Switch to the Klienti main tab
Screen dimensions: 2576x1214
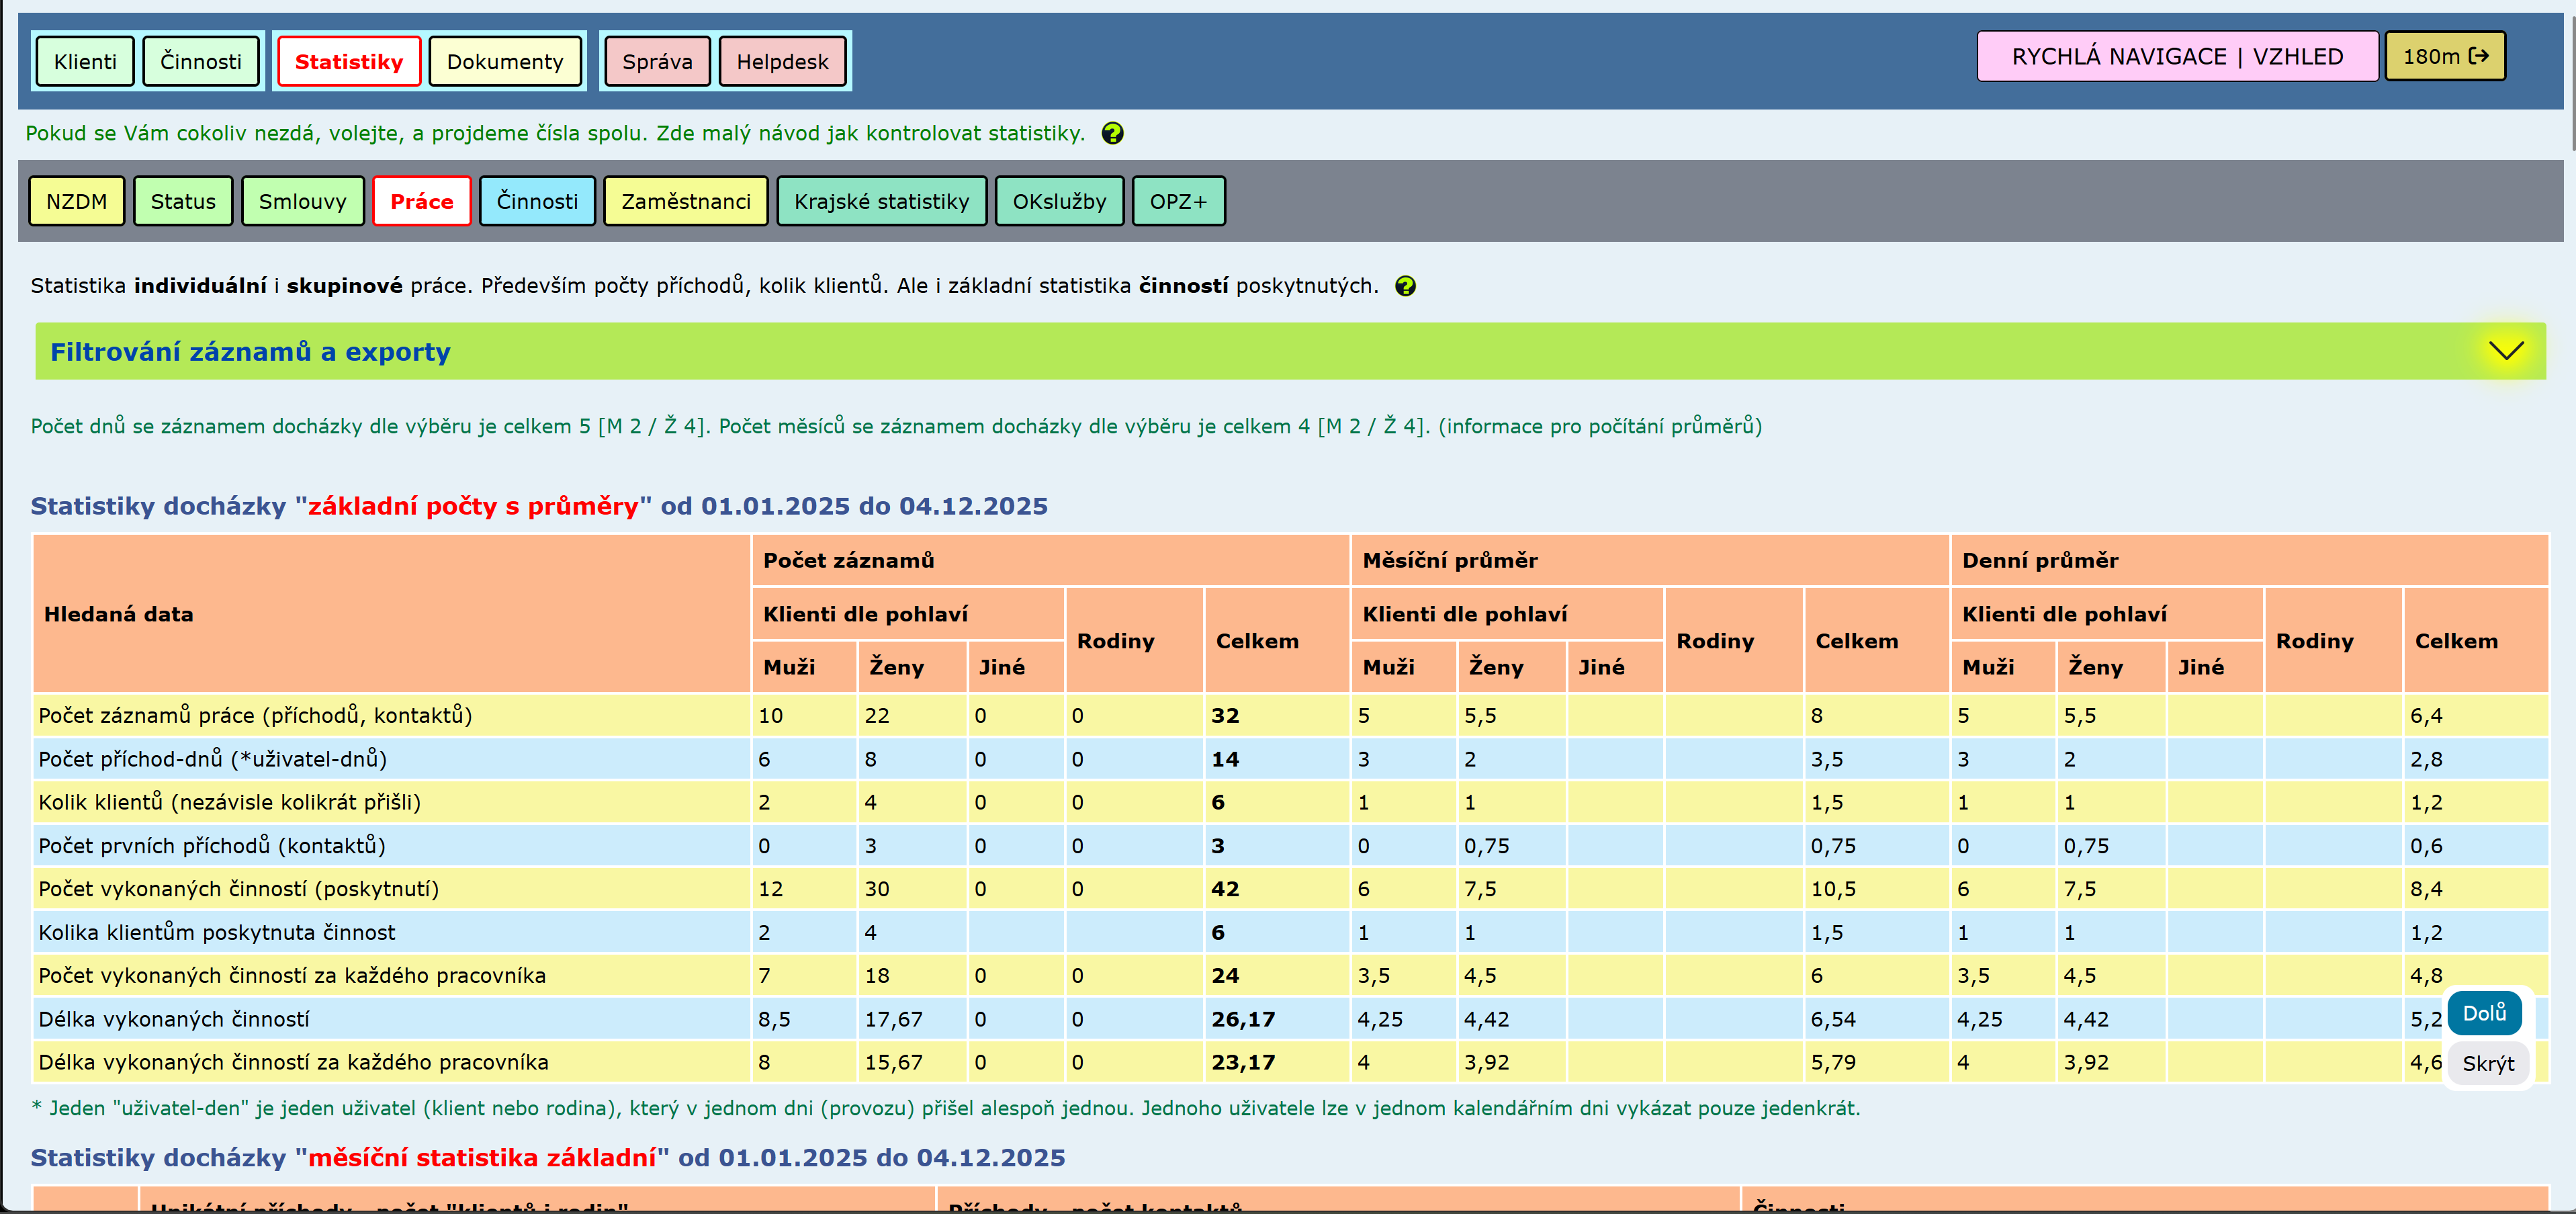tap(85, 62)
